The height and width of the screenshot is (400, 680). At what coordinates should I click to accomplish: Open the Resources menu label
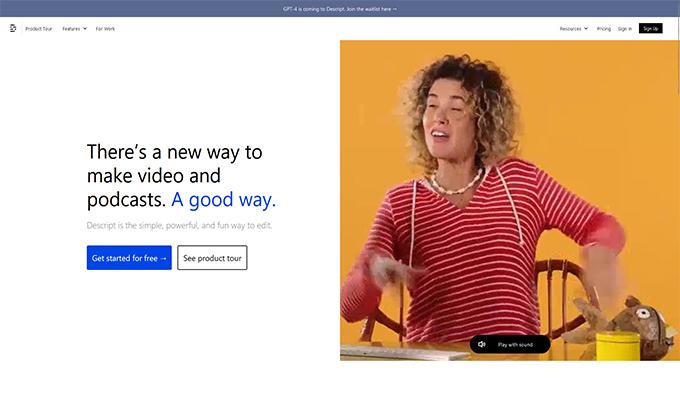(x=570, y=29)
